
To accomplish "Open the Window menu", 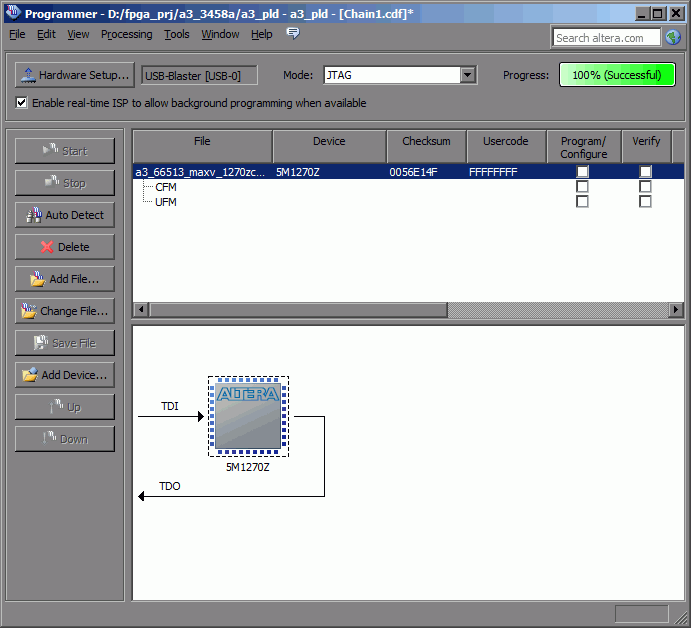I will click(x=220, y=34).
